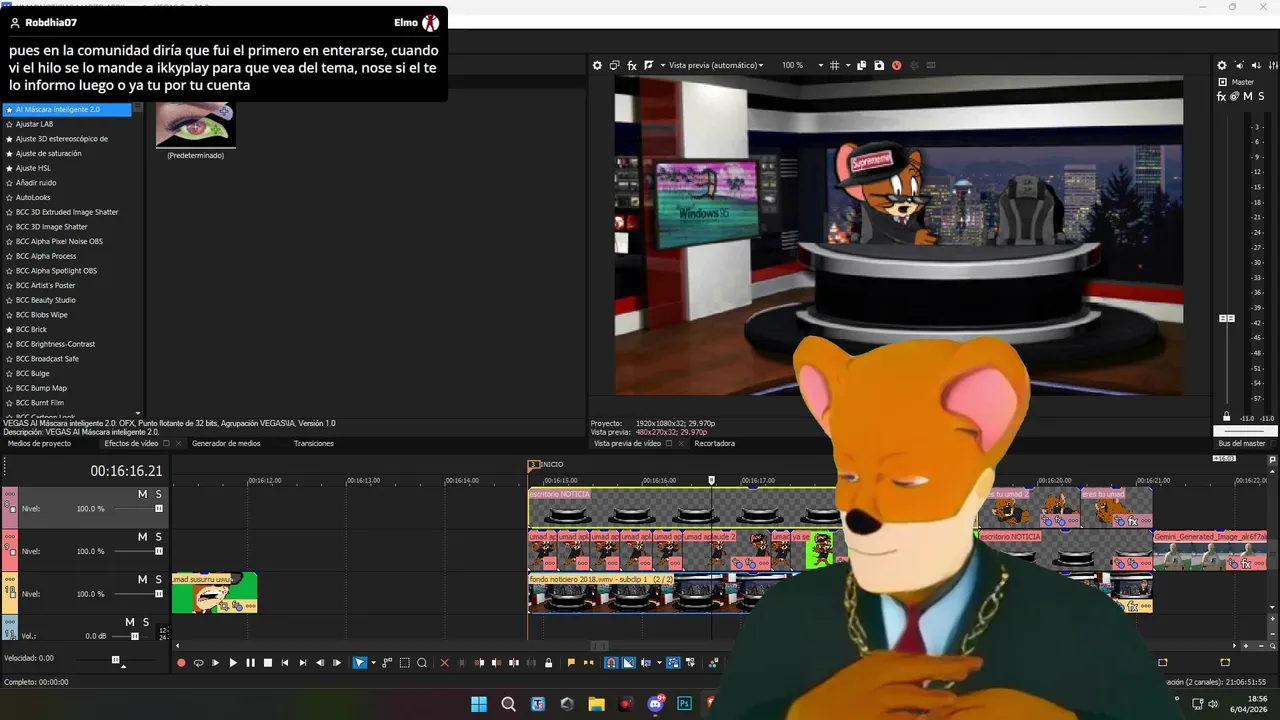The image size is (1280, 720).
Task: Open Vista previa (automático) quality dropdown
Action: click(x=716, y=65)
